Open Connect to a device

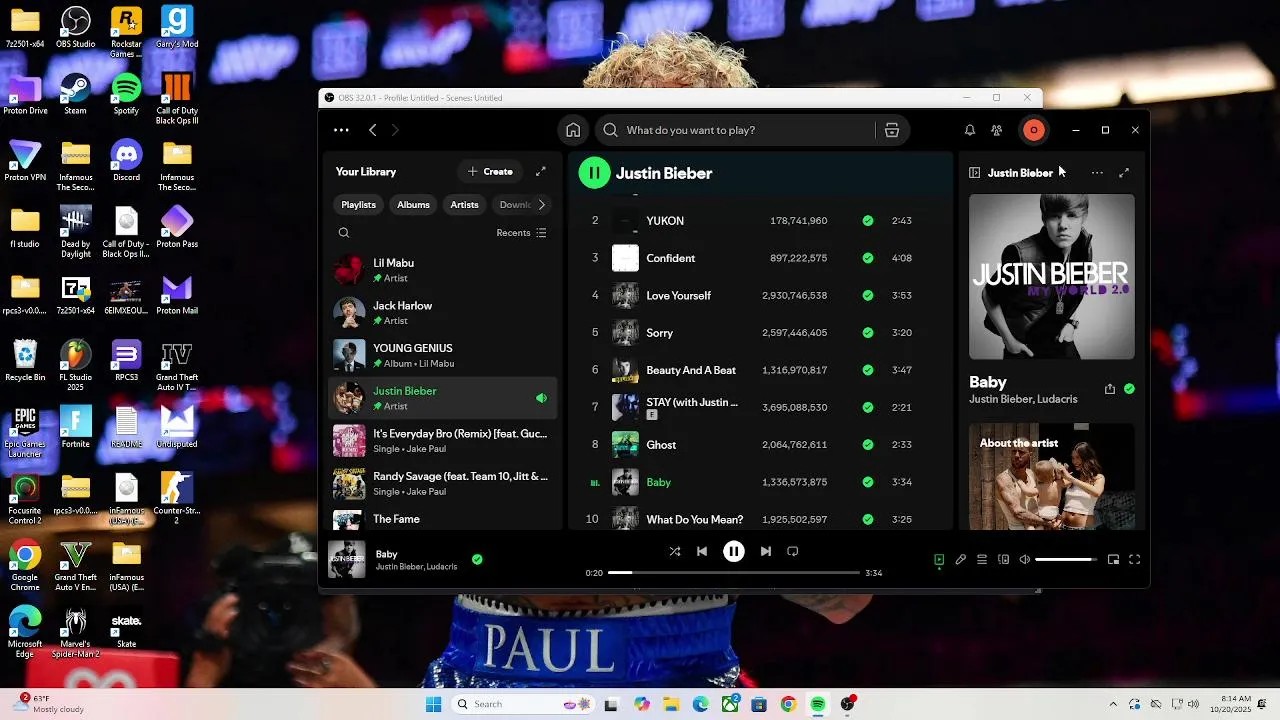pos(1004,560)
